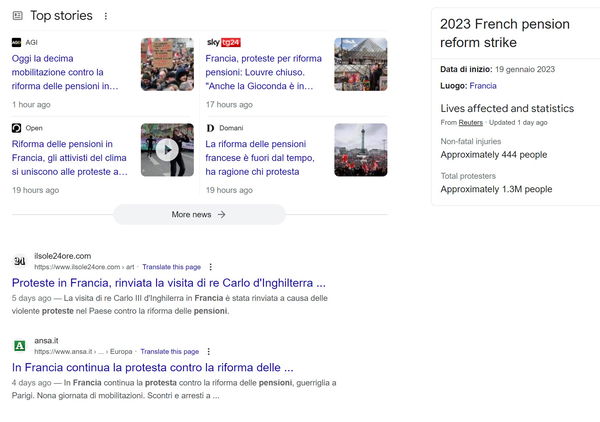
Task: Click the Open publisher logo icon
Action: (x=16, y=128)
